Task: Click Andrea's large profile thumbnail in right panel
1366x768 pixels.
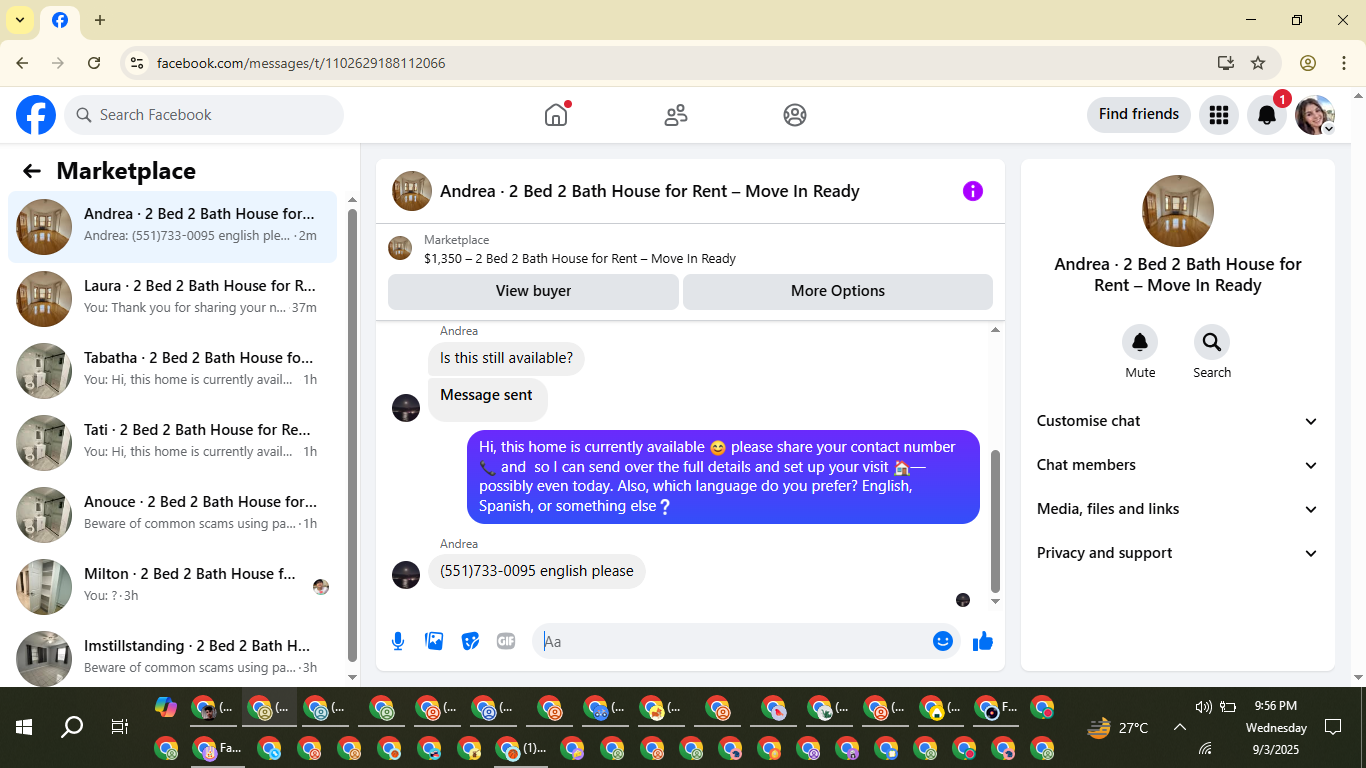Action: pos(1178,211)
